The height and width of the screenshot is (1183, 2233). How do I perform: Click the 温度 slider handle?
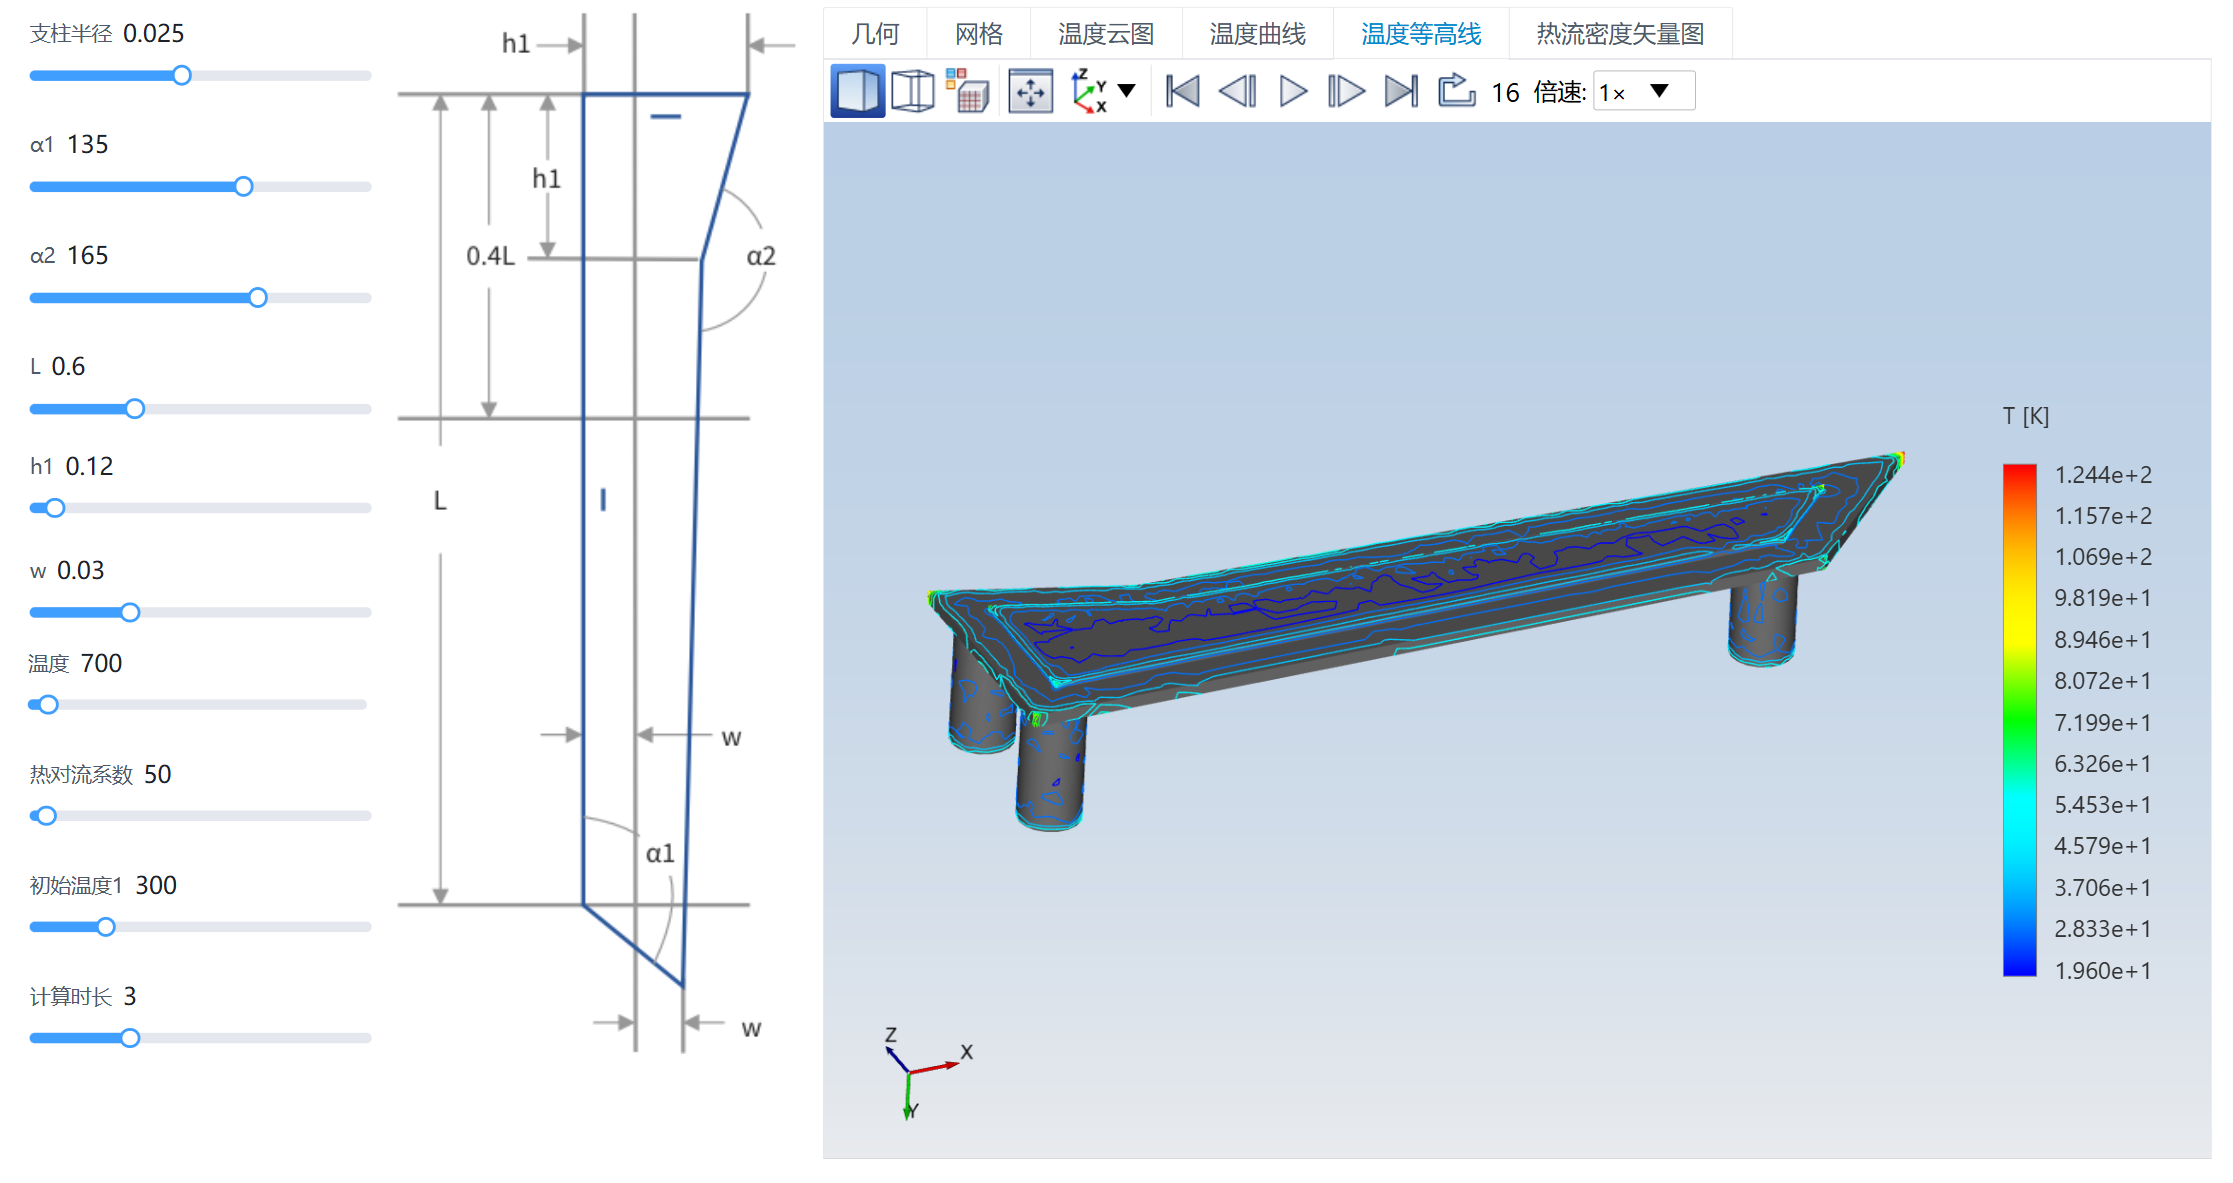tap(48, 705)
